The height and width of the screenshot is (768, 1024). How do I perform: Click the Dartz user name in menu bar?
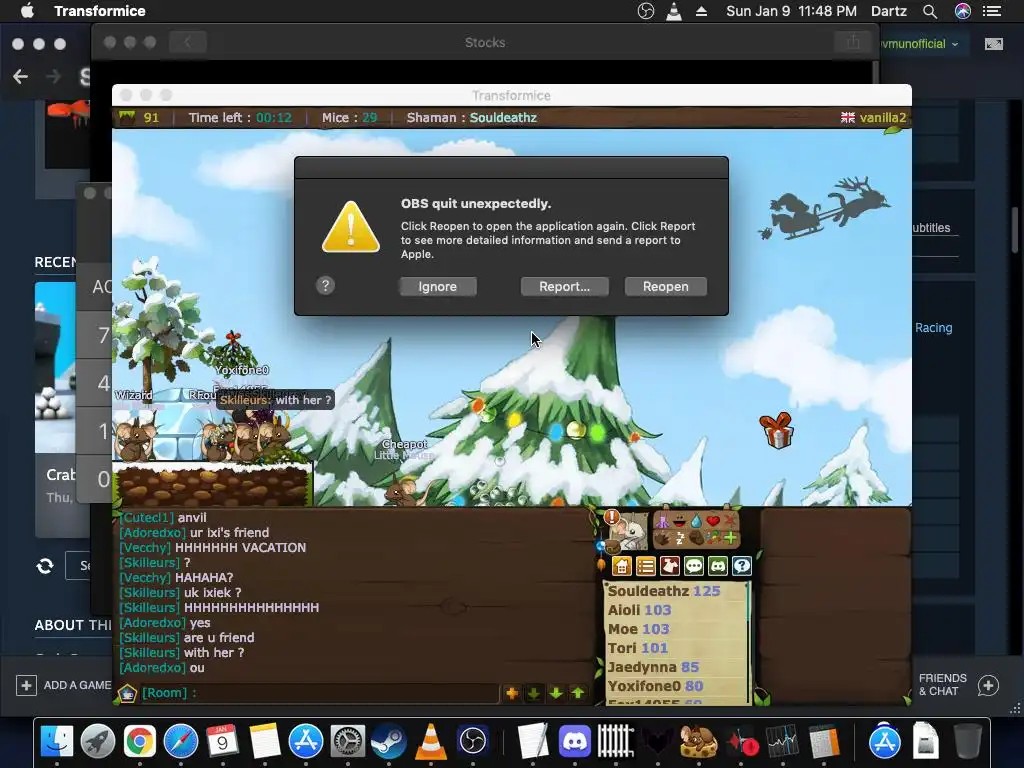(889, 11)
